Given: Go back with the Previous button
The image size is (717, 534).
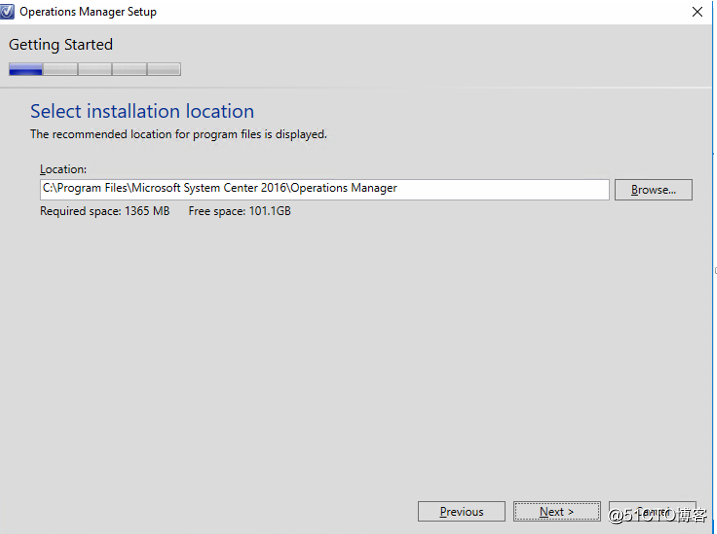Looking at the screenshot, I should 461,511.
